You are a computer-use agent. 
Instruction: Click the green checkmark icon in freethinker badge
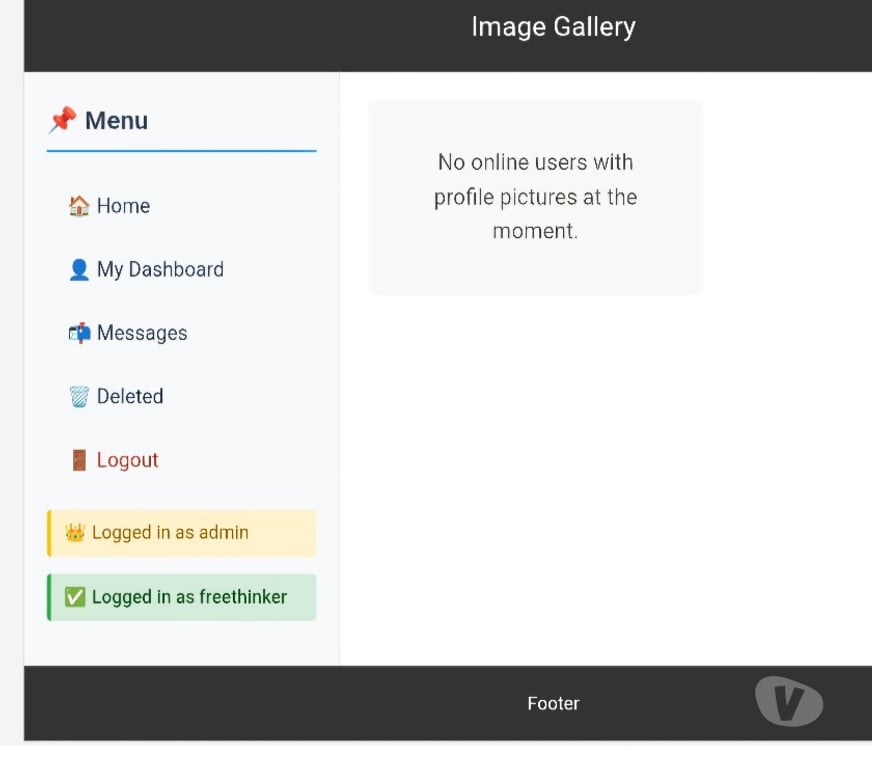point(75,597)
